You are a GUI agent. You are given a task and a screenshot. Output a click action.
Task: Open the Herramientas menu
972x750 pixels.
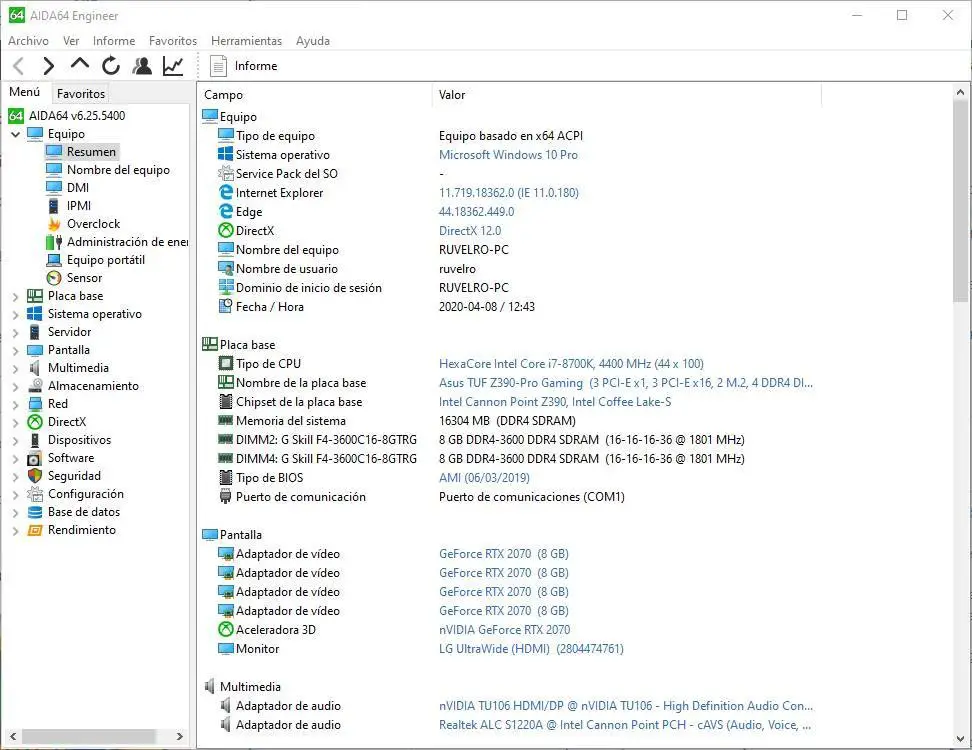(x=246, y=41)
